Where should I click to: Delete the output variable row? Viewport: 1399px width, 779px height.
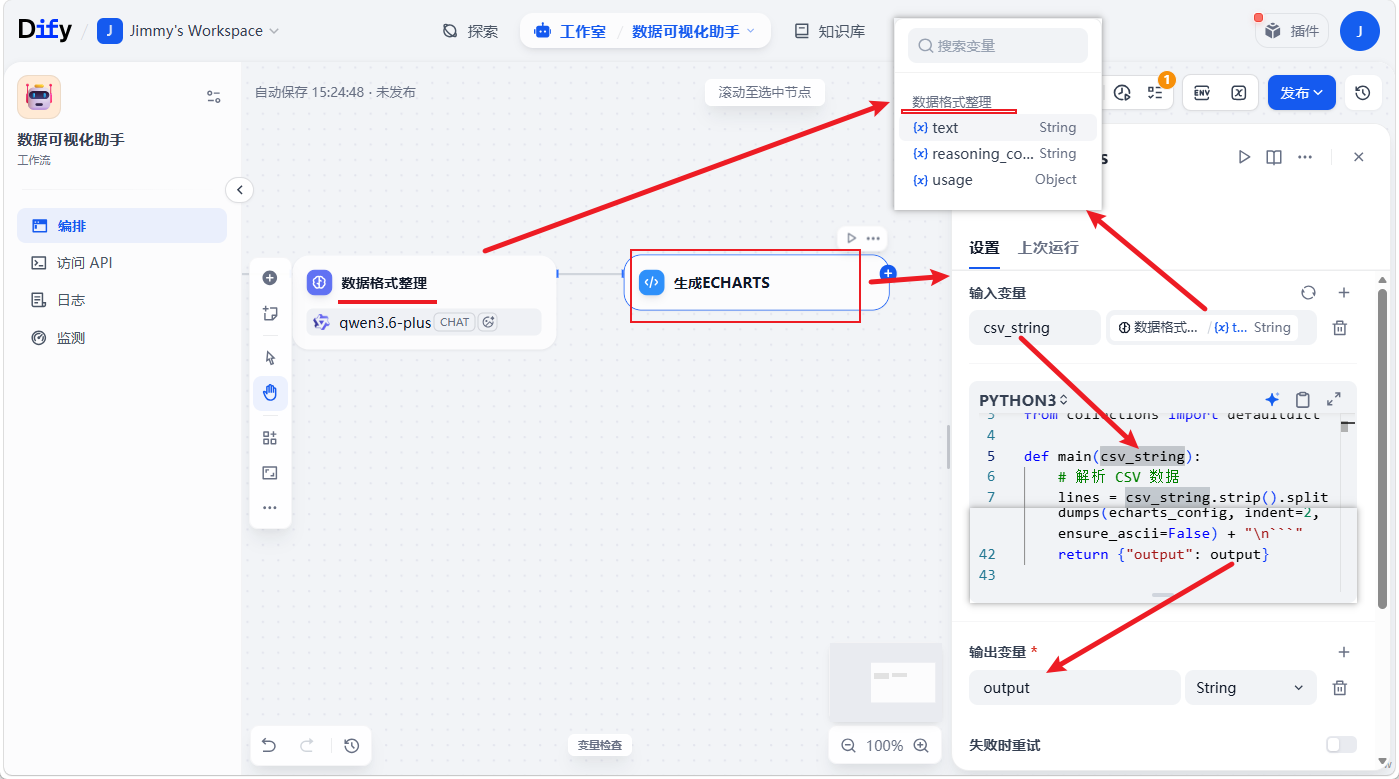pos(1340,688)
